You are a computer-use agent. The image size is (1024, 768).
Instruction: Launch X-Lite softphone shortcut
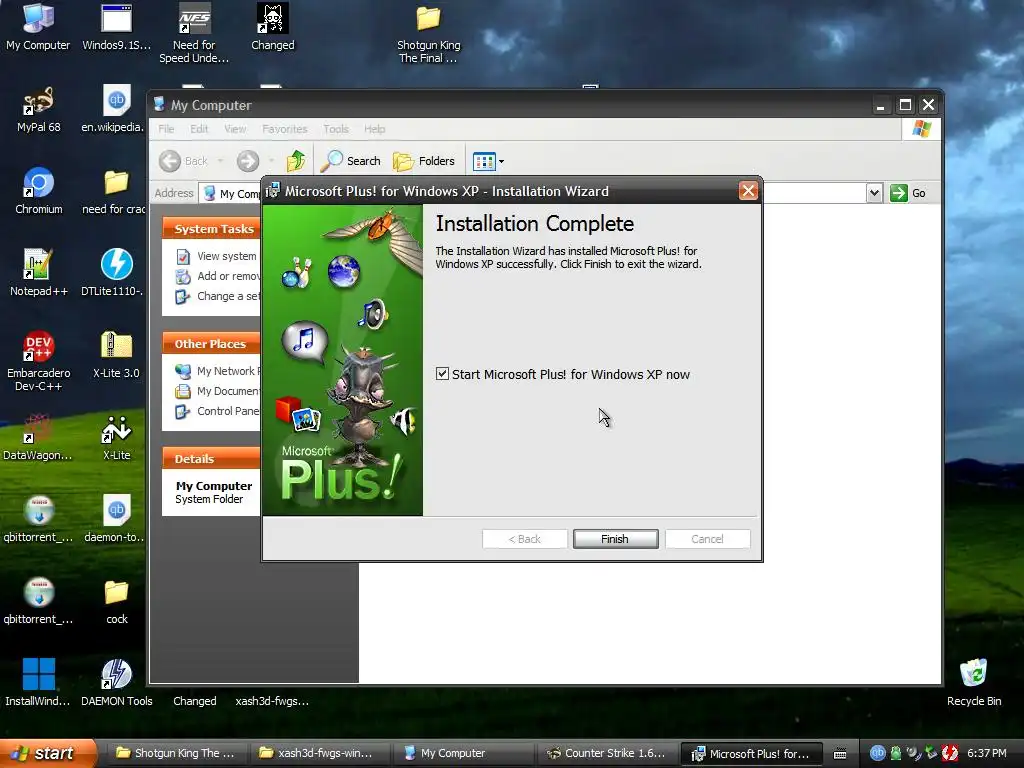point(116,436)
